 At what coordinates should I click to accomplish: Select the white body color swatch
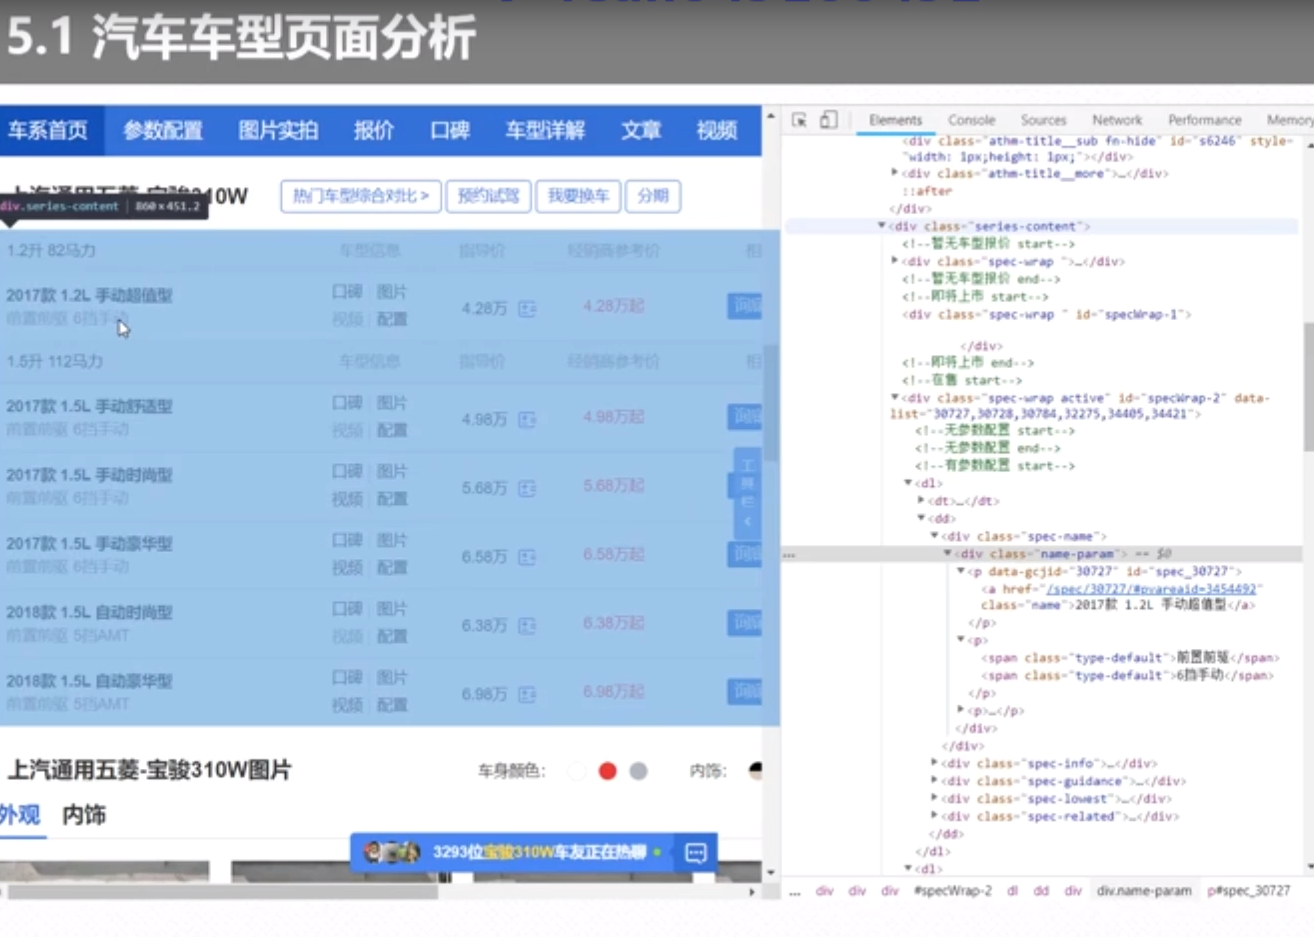[x=576, y=771]
